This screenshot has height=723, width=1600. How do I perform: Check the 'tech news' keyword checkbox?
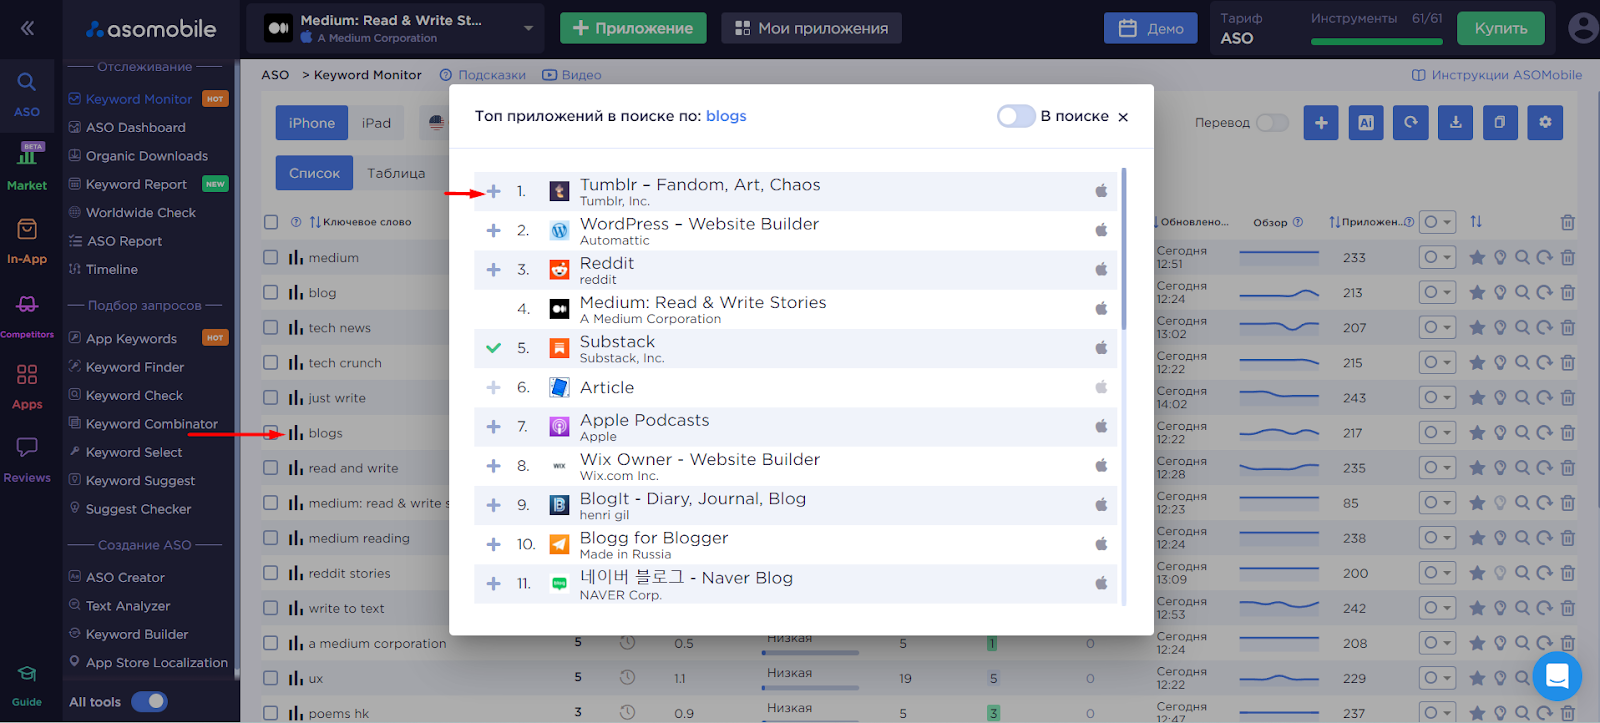point(271,327)
